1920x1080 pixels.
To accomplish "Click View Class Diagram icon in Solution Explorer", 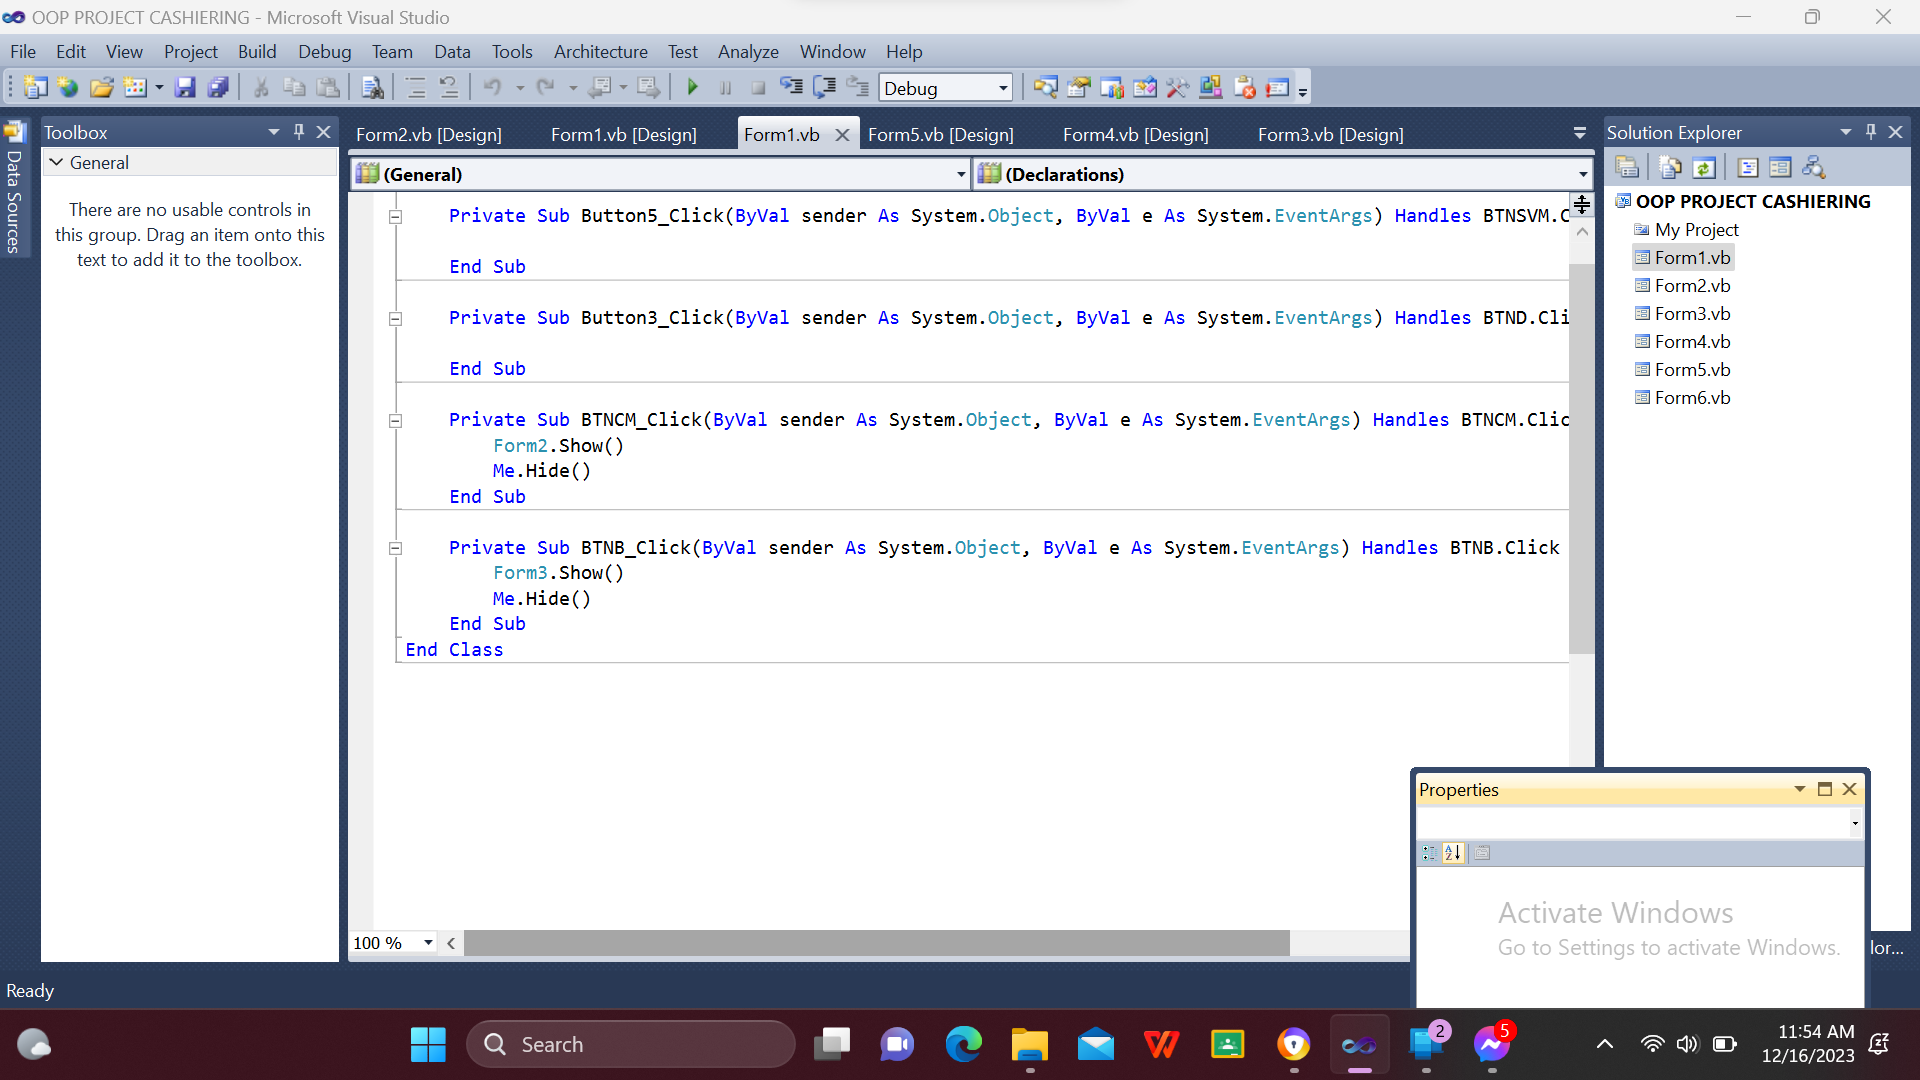I will [1813, 168].
